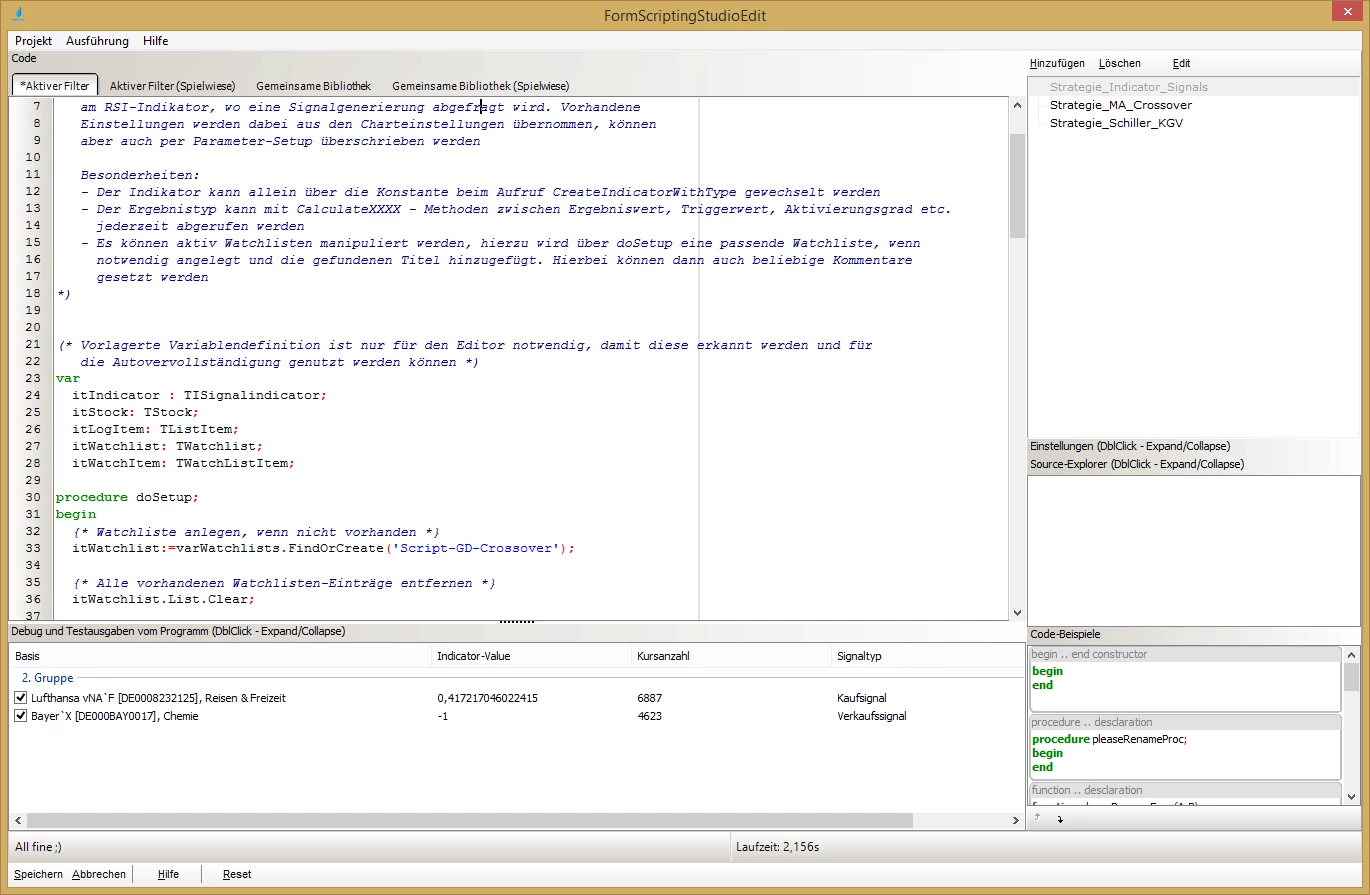Open the Projekt menu
The height and width of the screenshot is (895, 1370).
click(33, 41)
